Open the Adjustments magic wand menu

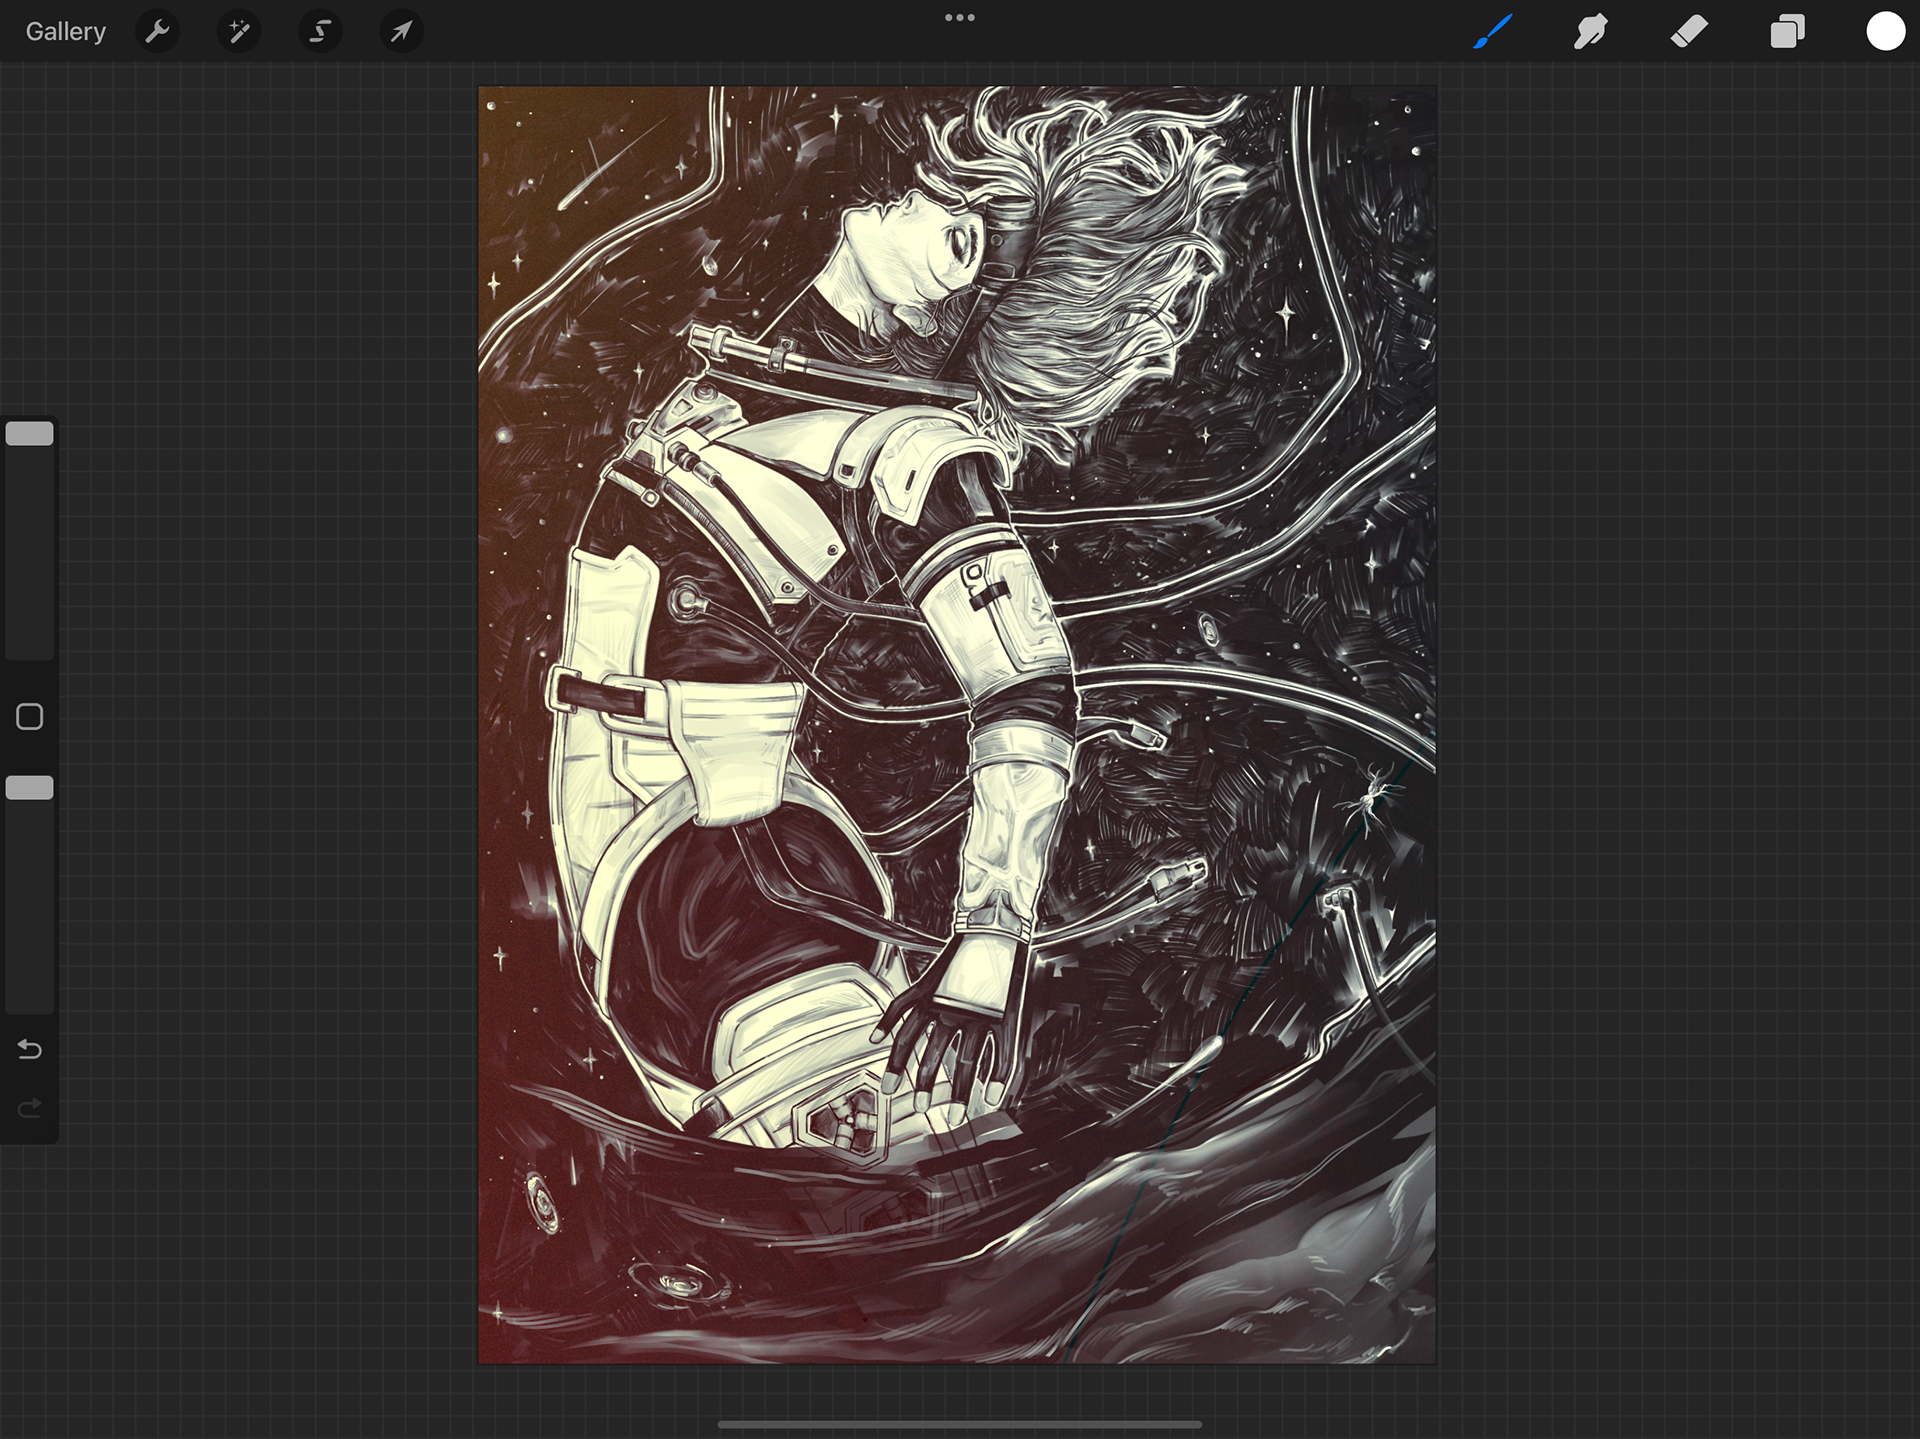[x=239, y=32]
